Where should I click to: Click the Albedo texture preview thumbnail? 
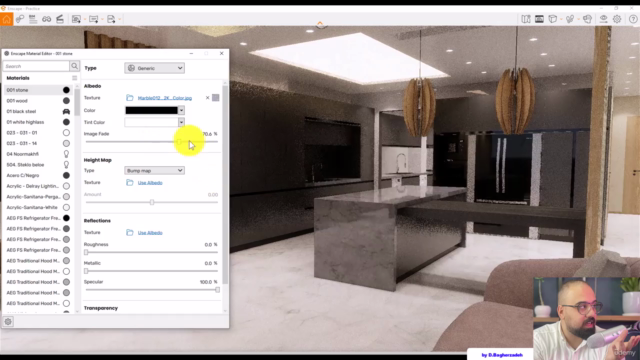click(216, 98)
